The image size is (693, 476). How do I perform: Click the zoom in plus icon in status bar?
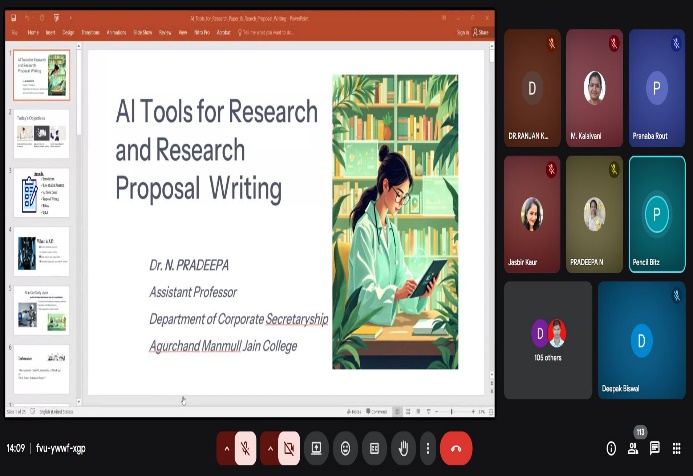473,411
